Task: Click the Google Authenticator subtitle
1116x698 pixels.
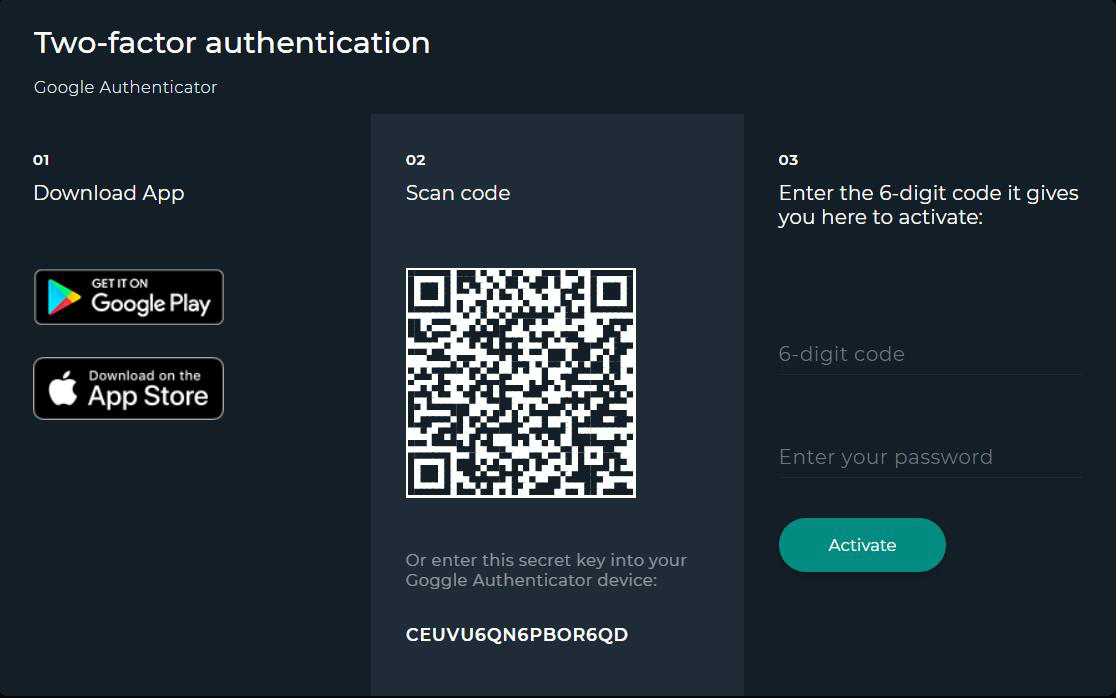Action: [x=125, y=87]
